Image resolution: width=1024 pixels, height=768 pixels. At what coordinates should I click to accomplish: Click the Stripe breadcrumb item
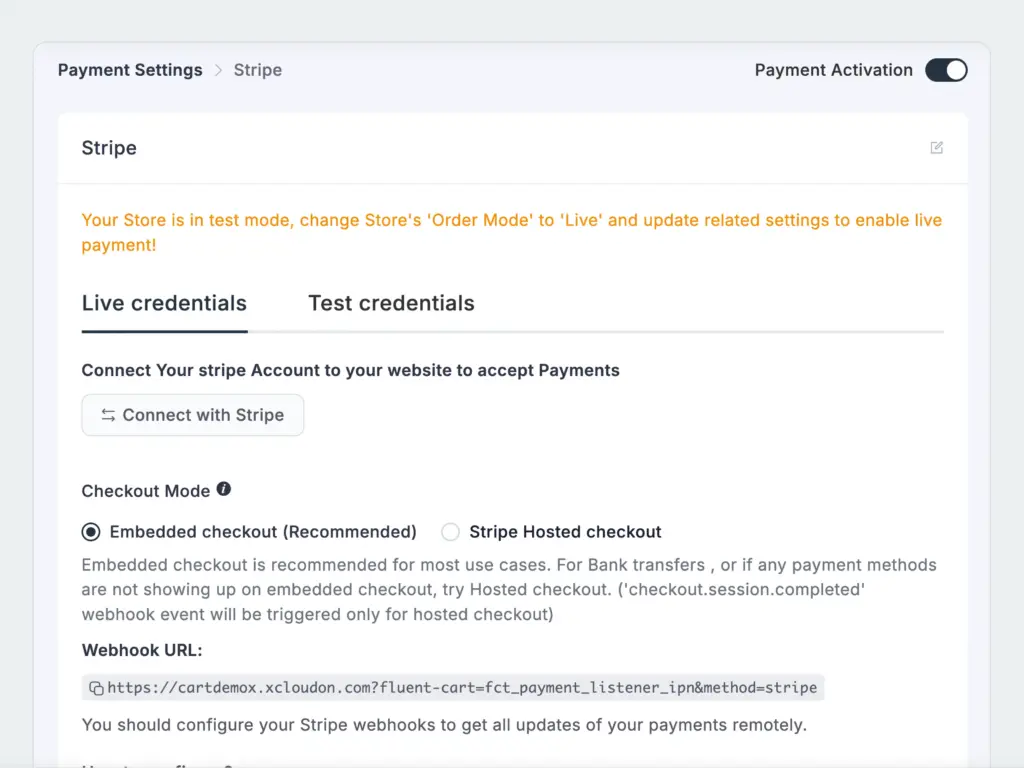pos(258,70)
